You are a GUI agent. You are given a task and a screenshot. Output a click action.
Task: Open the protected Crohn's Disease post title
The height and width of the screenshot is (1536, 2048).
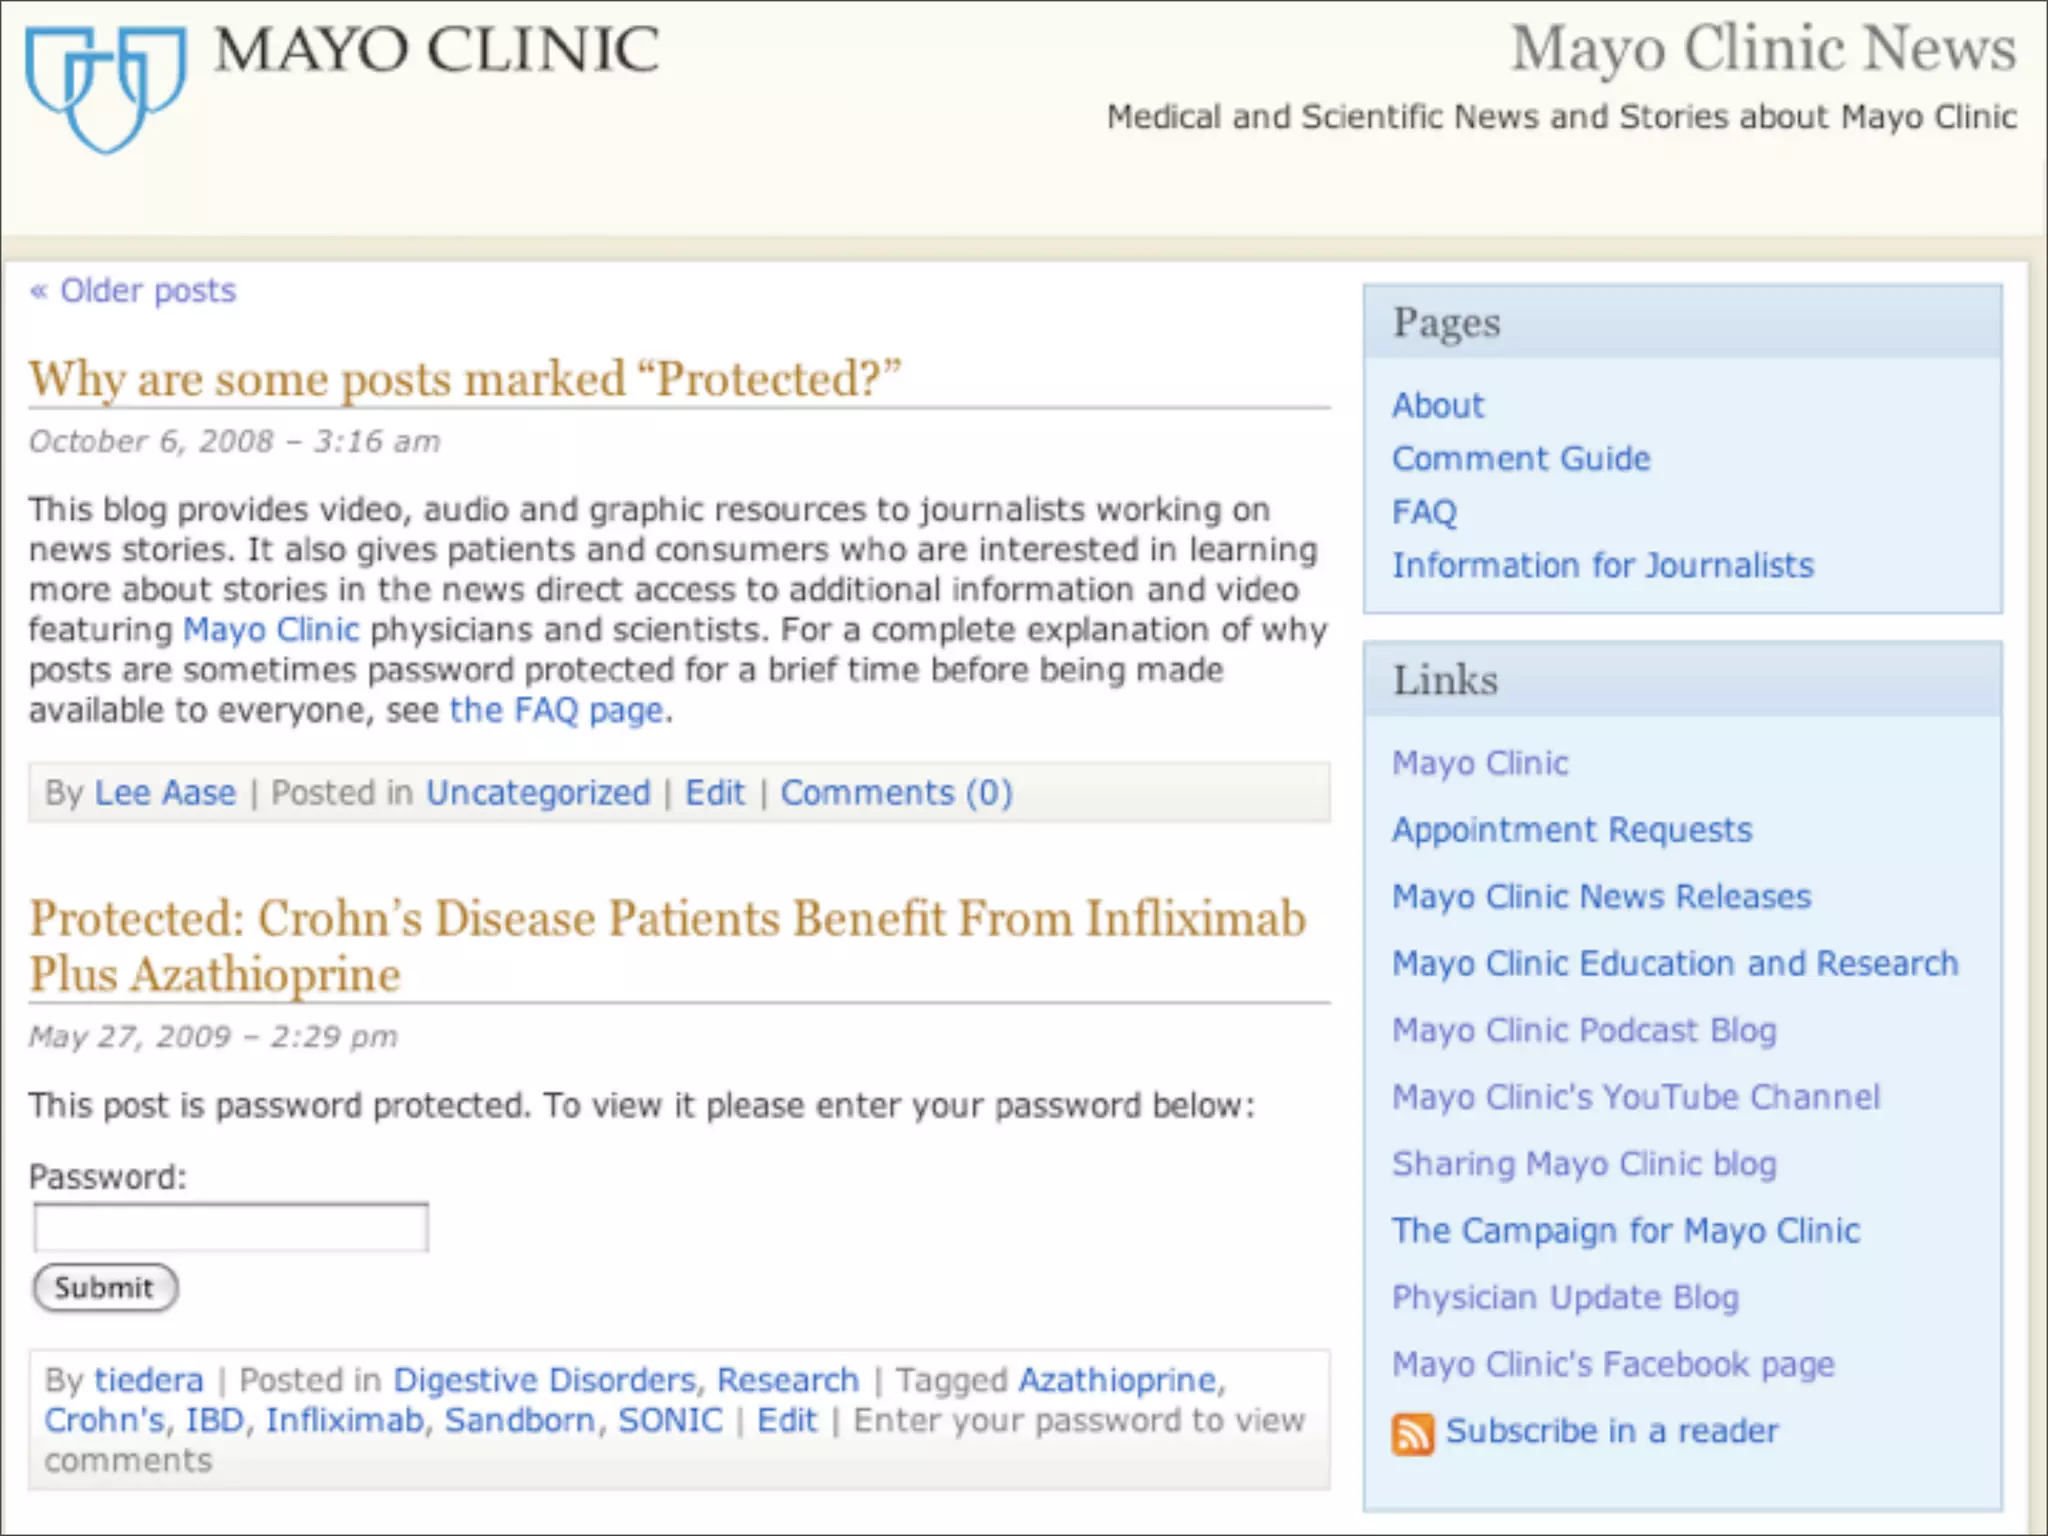click(666, 945)
